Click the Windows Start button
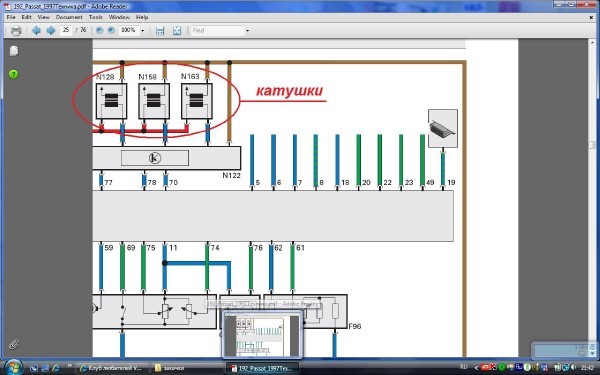 [x=14, y=367]
